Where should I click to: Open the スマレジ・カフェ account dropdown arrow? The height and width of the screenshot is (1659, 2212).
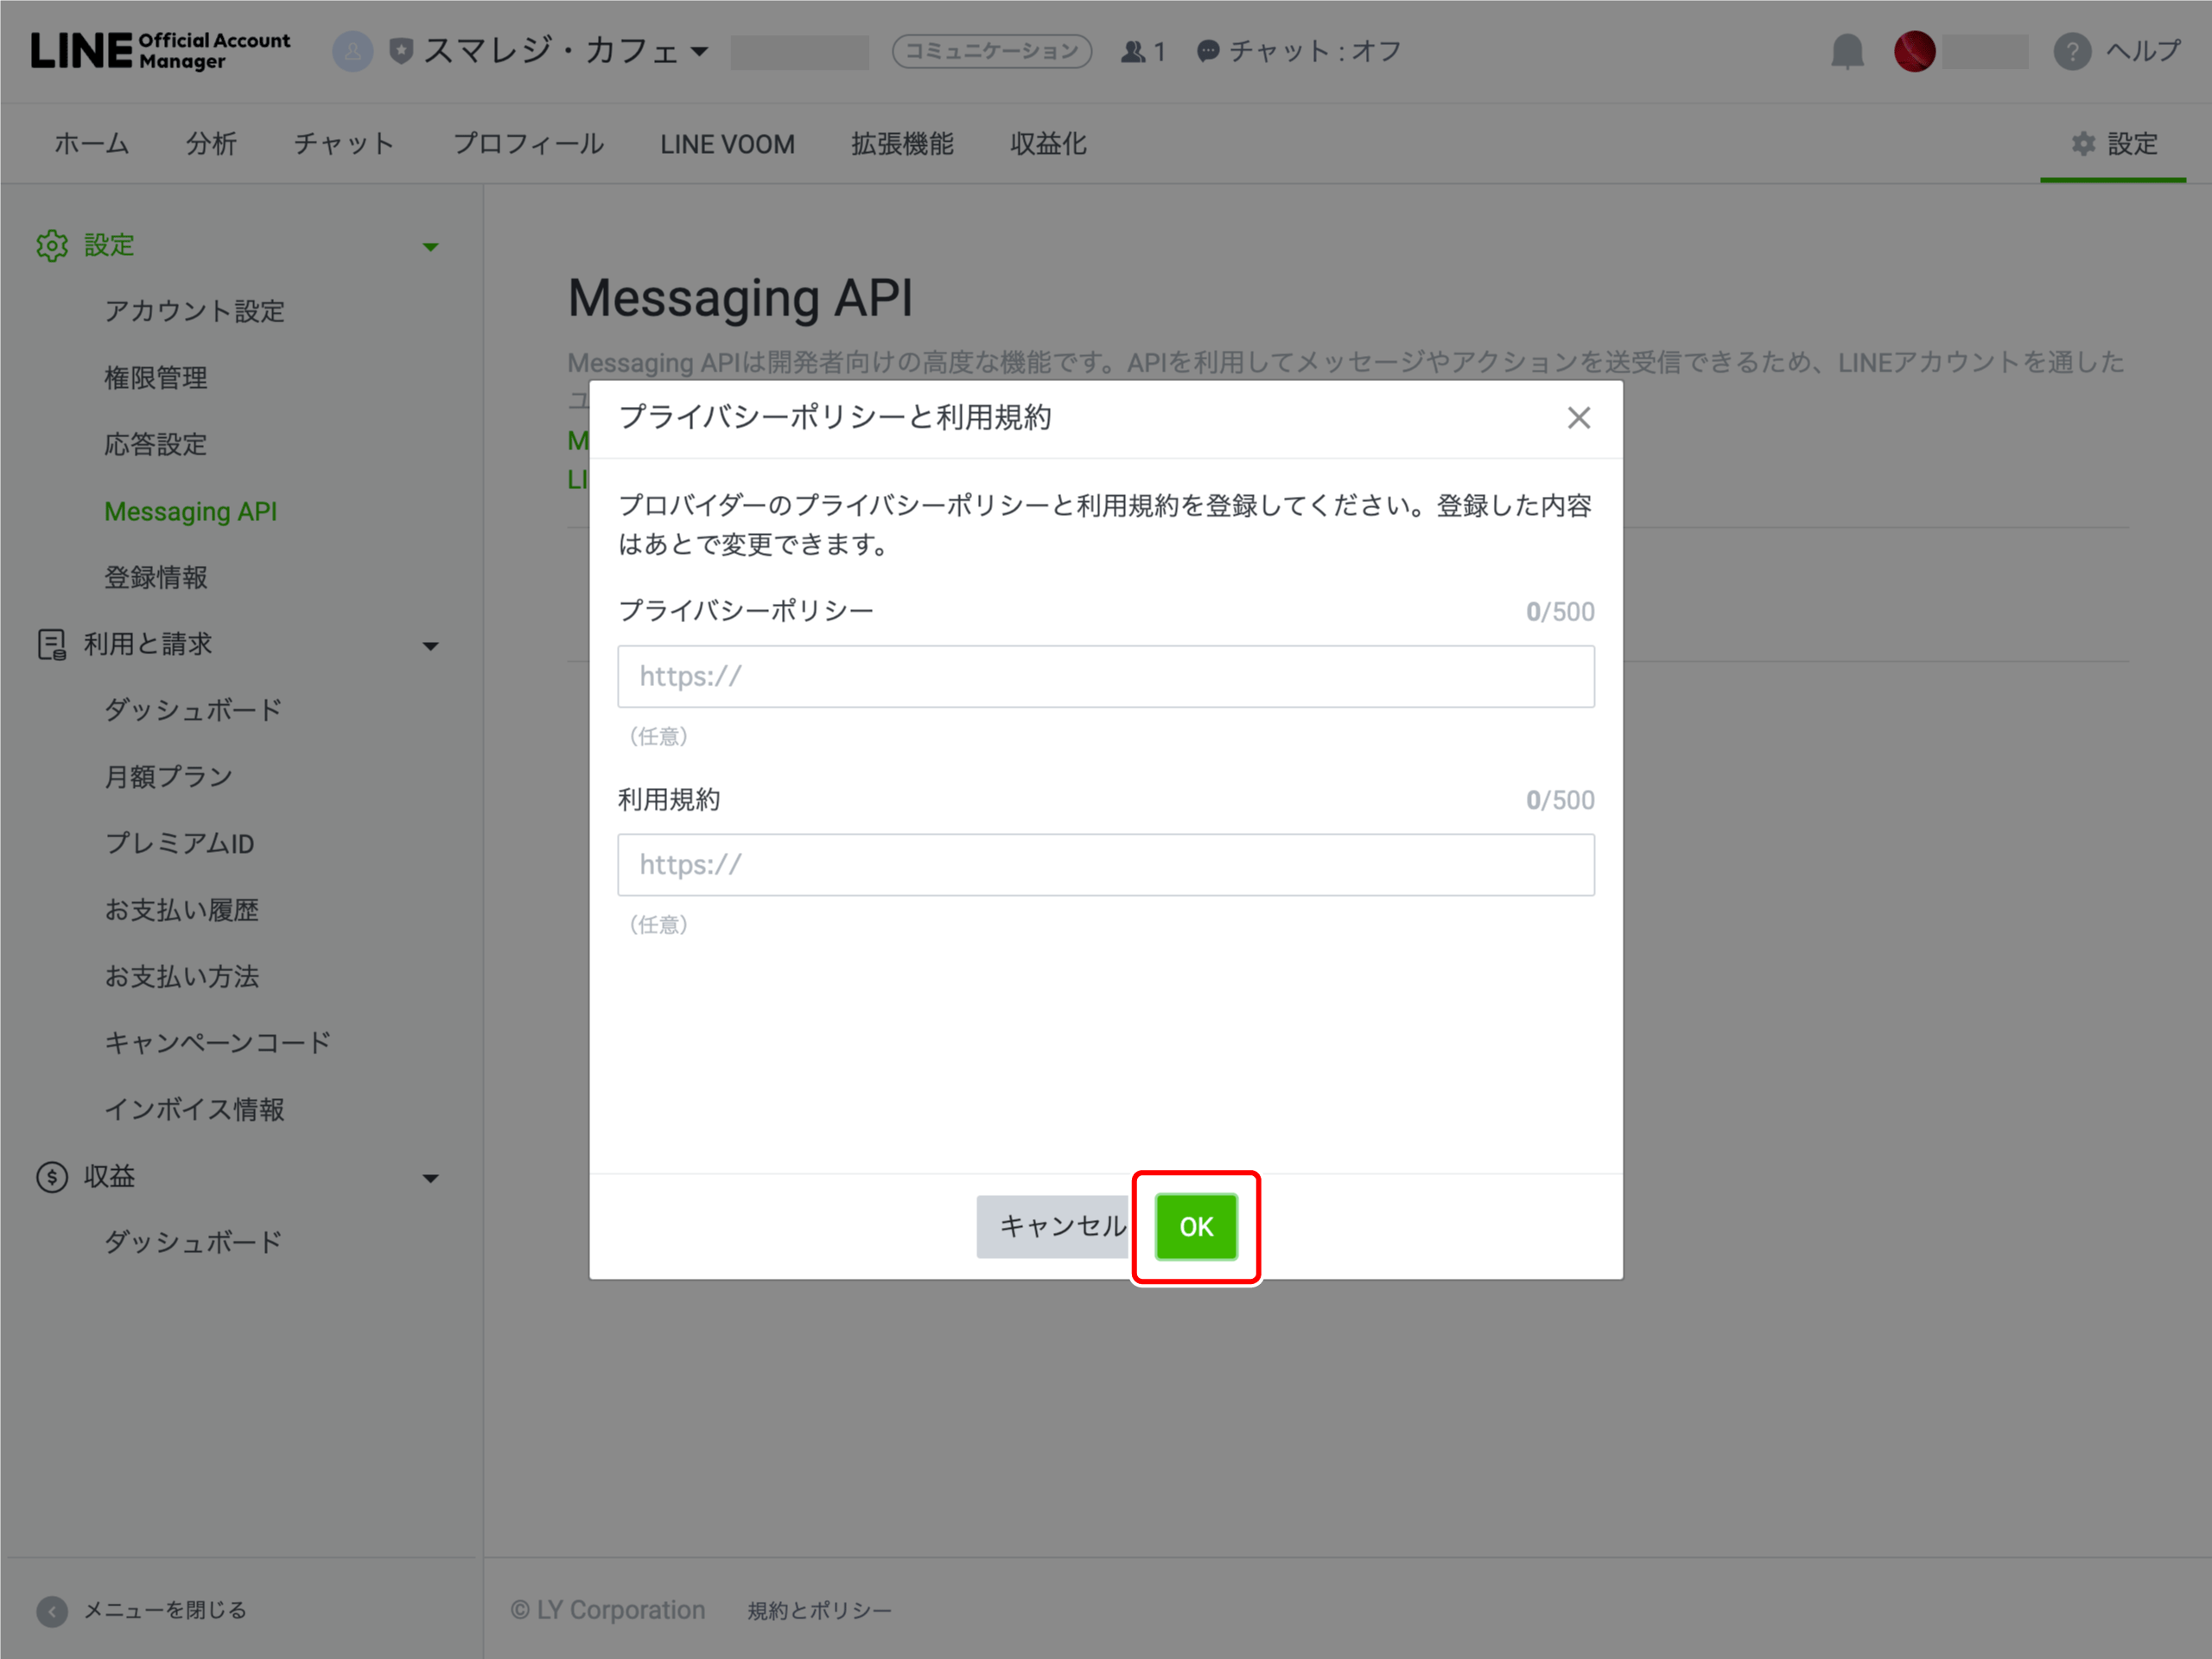(700, 51)
